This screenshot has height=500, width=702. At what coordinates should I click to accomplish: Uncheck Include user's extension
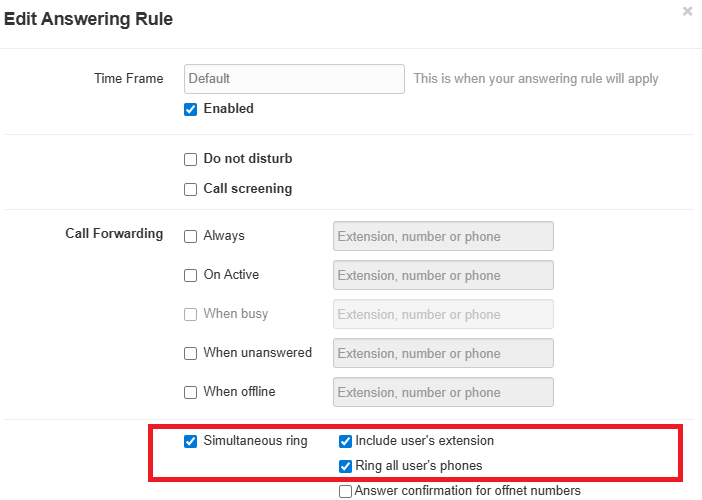[x=345, y=441]
